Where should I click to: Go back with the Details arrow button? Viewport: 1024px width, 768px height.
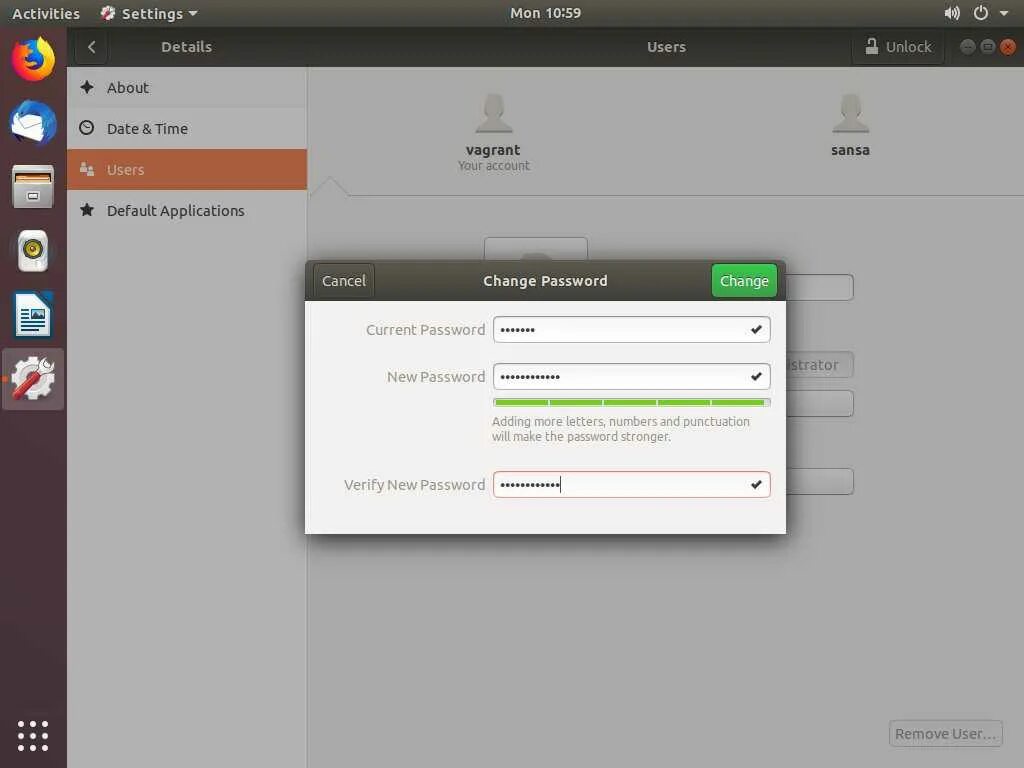[91, 47]
